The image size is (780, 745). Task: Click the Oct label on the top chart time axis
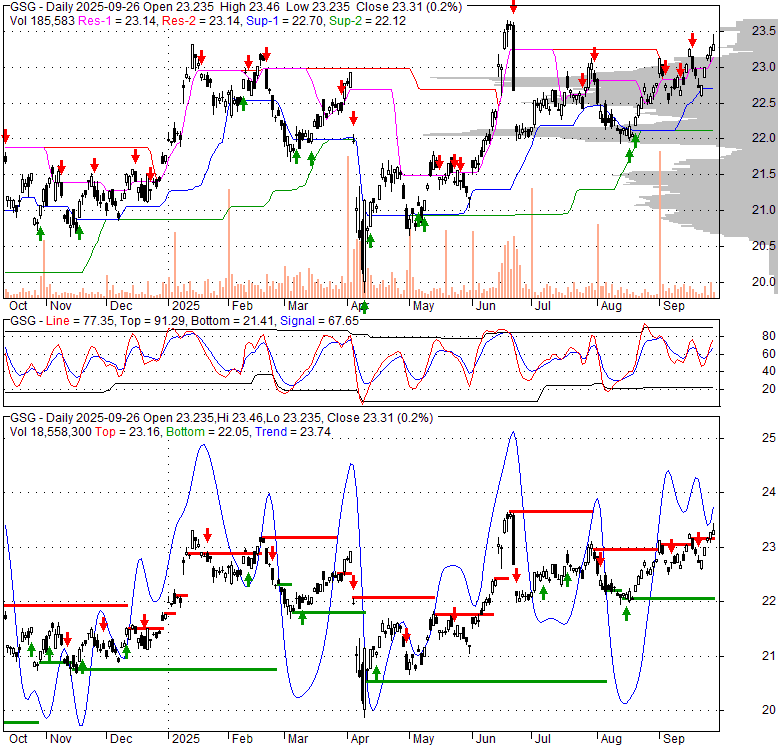18,305
